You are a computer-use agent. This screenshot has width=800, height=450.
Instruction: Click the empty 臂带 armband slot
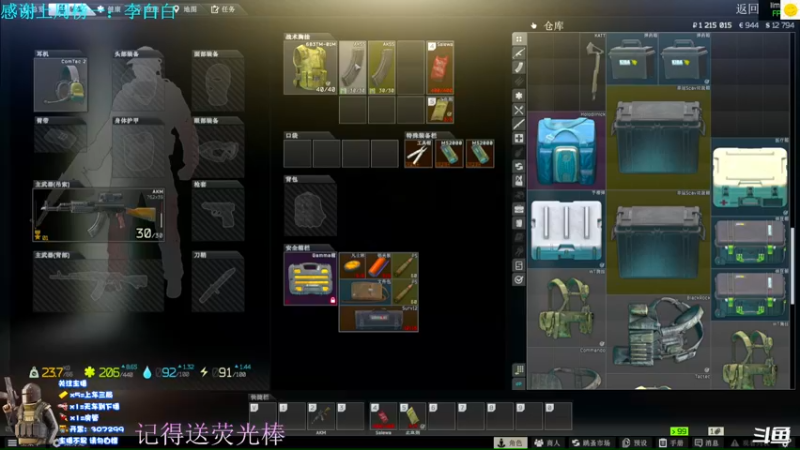pos(61,138)
